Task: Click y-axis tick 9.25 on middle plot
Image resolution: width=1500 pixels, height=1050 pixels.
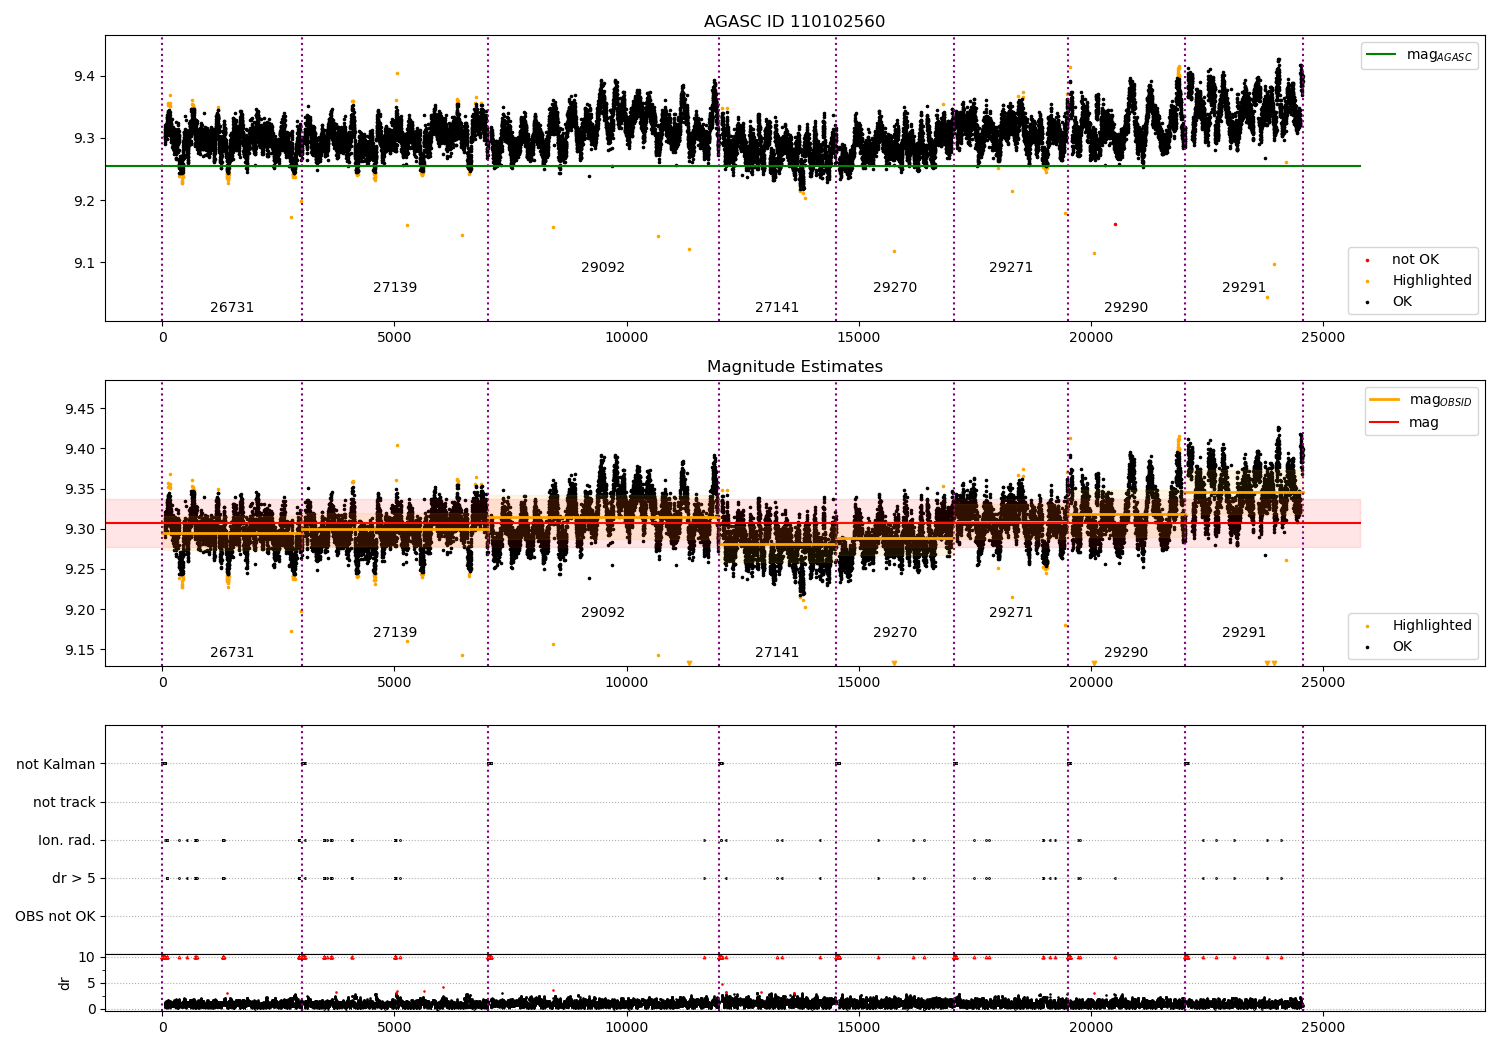Action: (80, 570)
